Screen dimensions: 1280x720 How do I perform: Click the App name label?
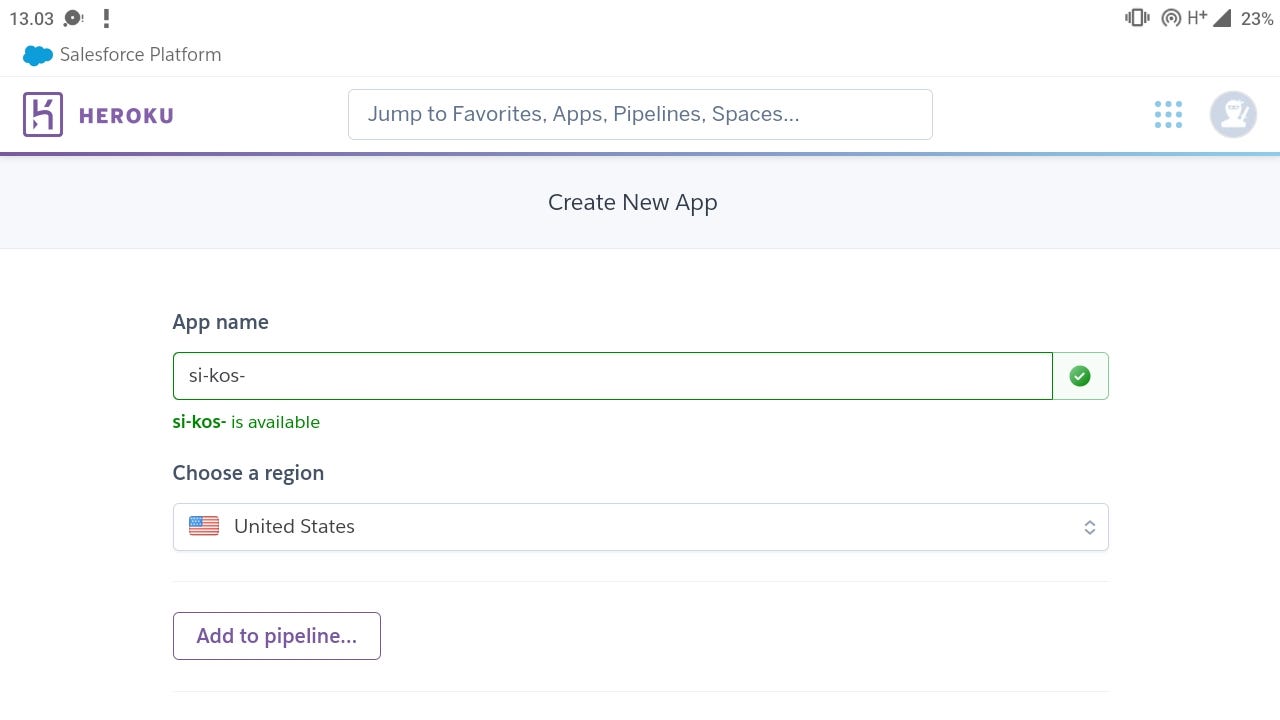pyautogui.click(x=221, y=322)
